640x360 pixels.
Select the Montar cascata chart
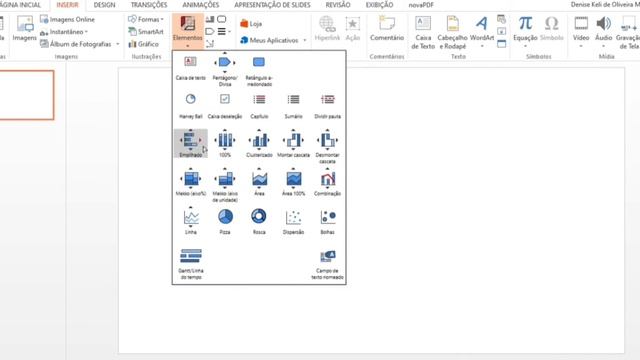pos(293,143)
